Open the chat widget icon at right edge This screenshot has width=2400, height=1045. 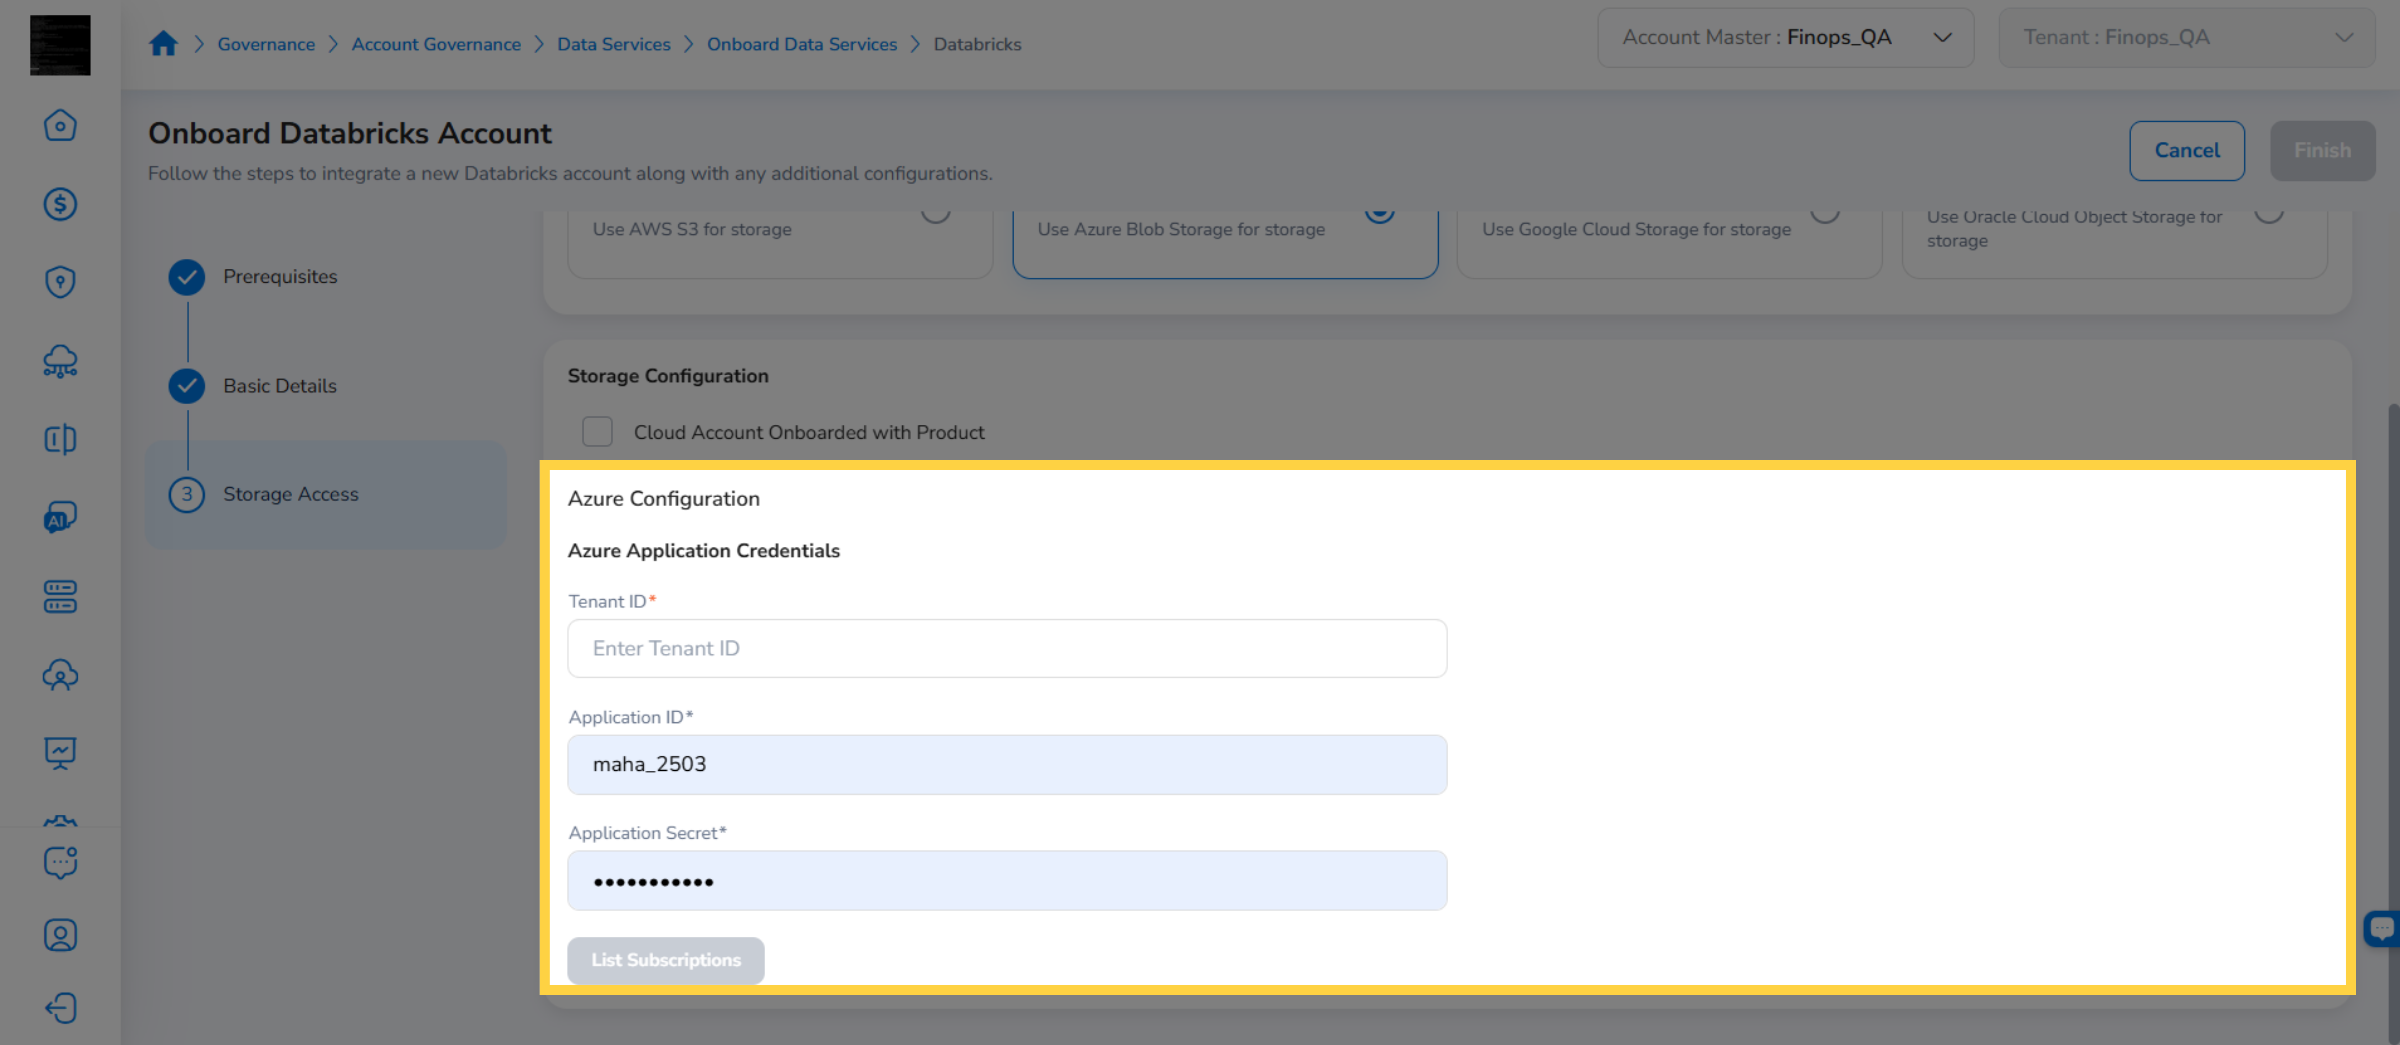click(x=2382, y=929)
